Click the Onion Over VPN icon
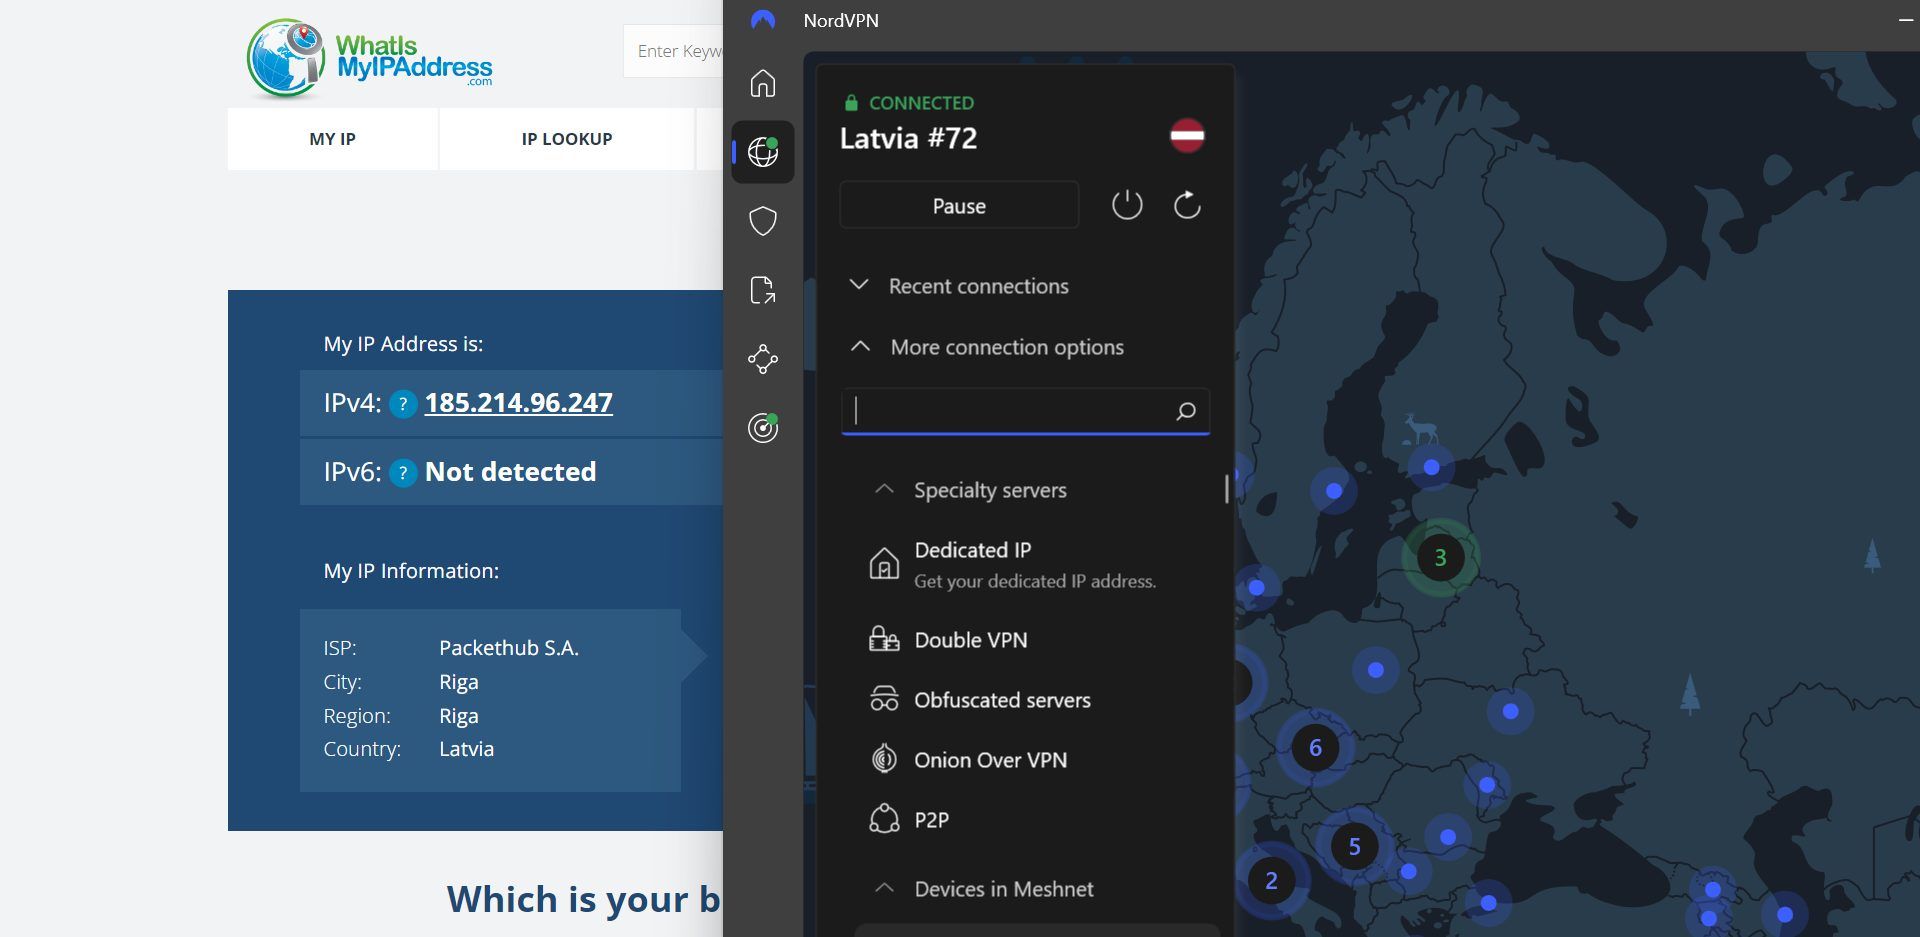This screenshot has height=937, width=1920. [x=884, y=759]
